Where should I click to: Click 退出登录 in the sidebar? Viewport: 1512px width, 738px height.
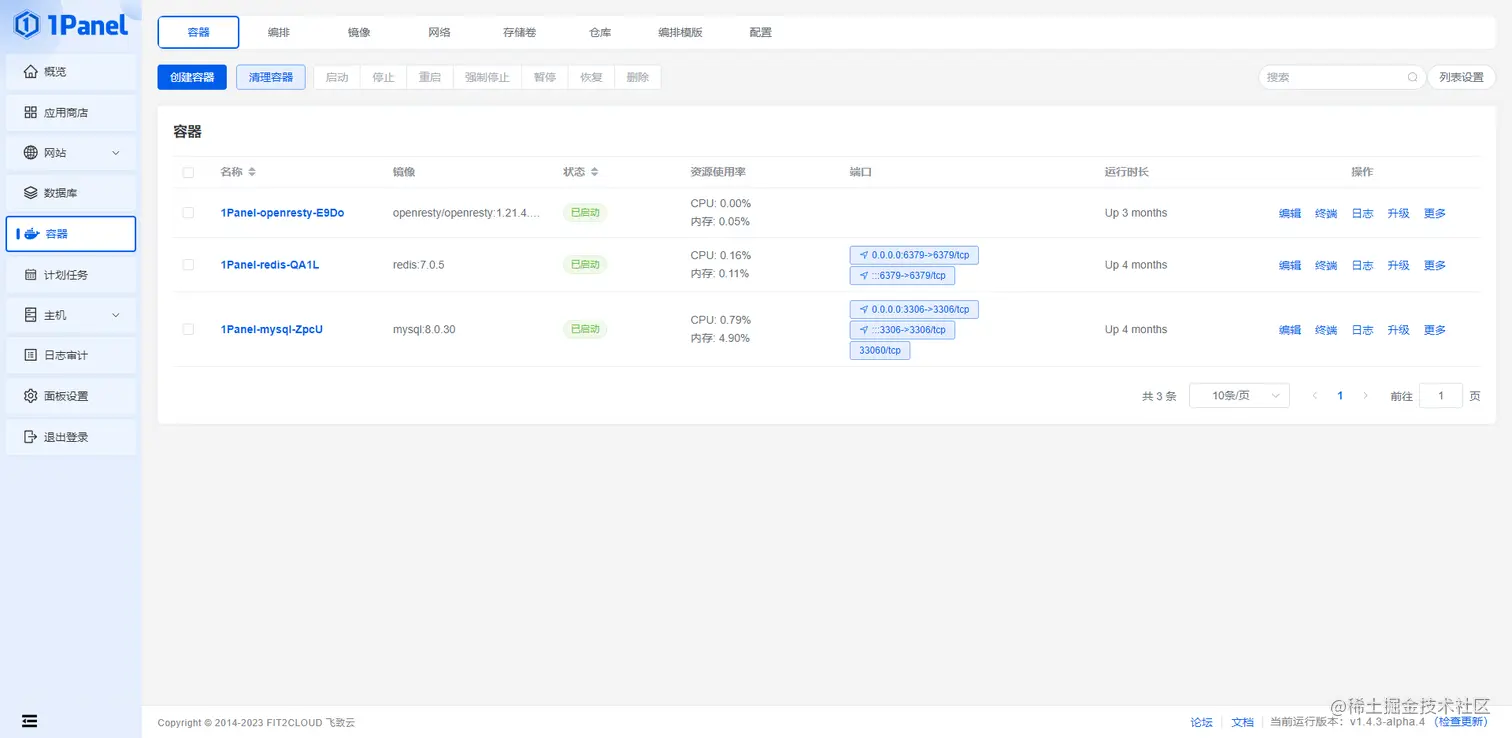coord(71,437)
